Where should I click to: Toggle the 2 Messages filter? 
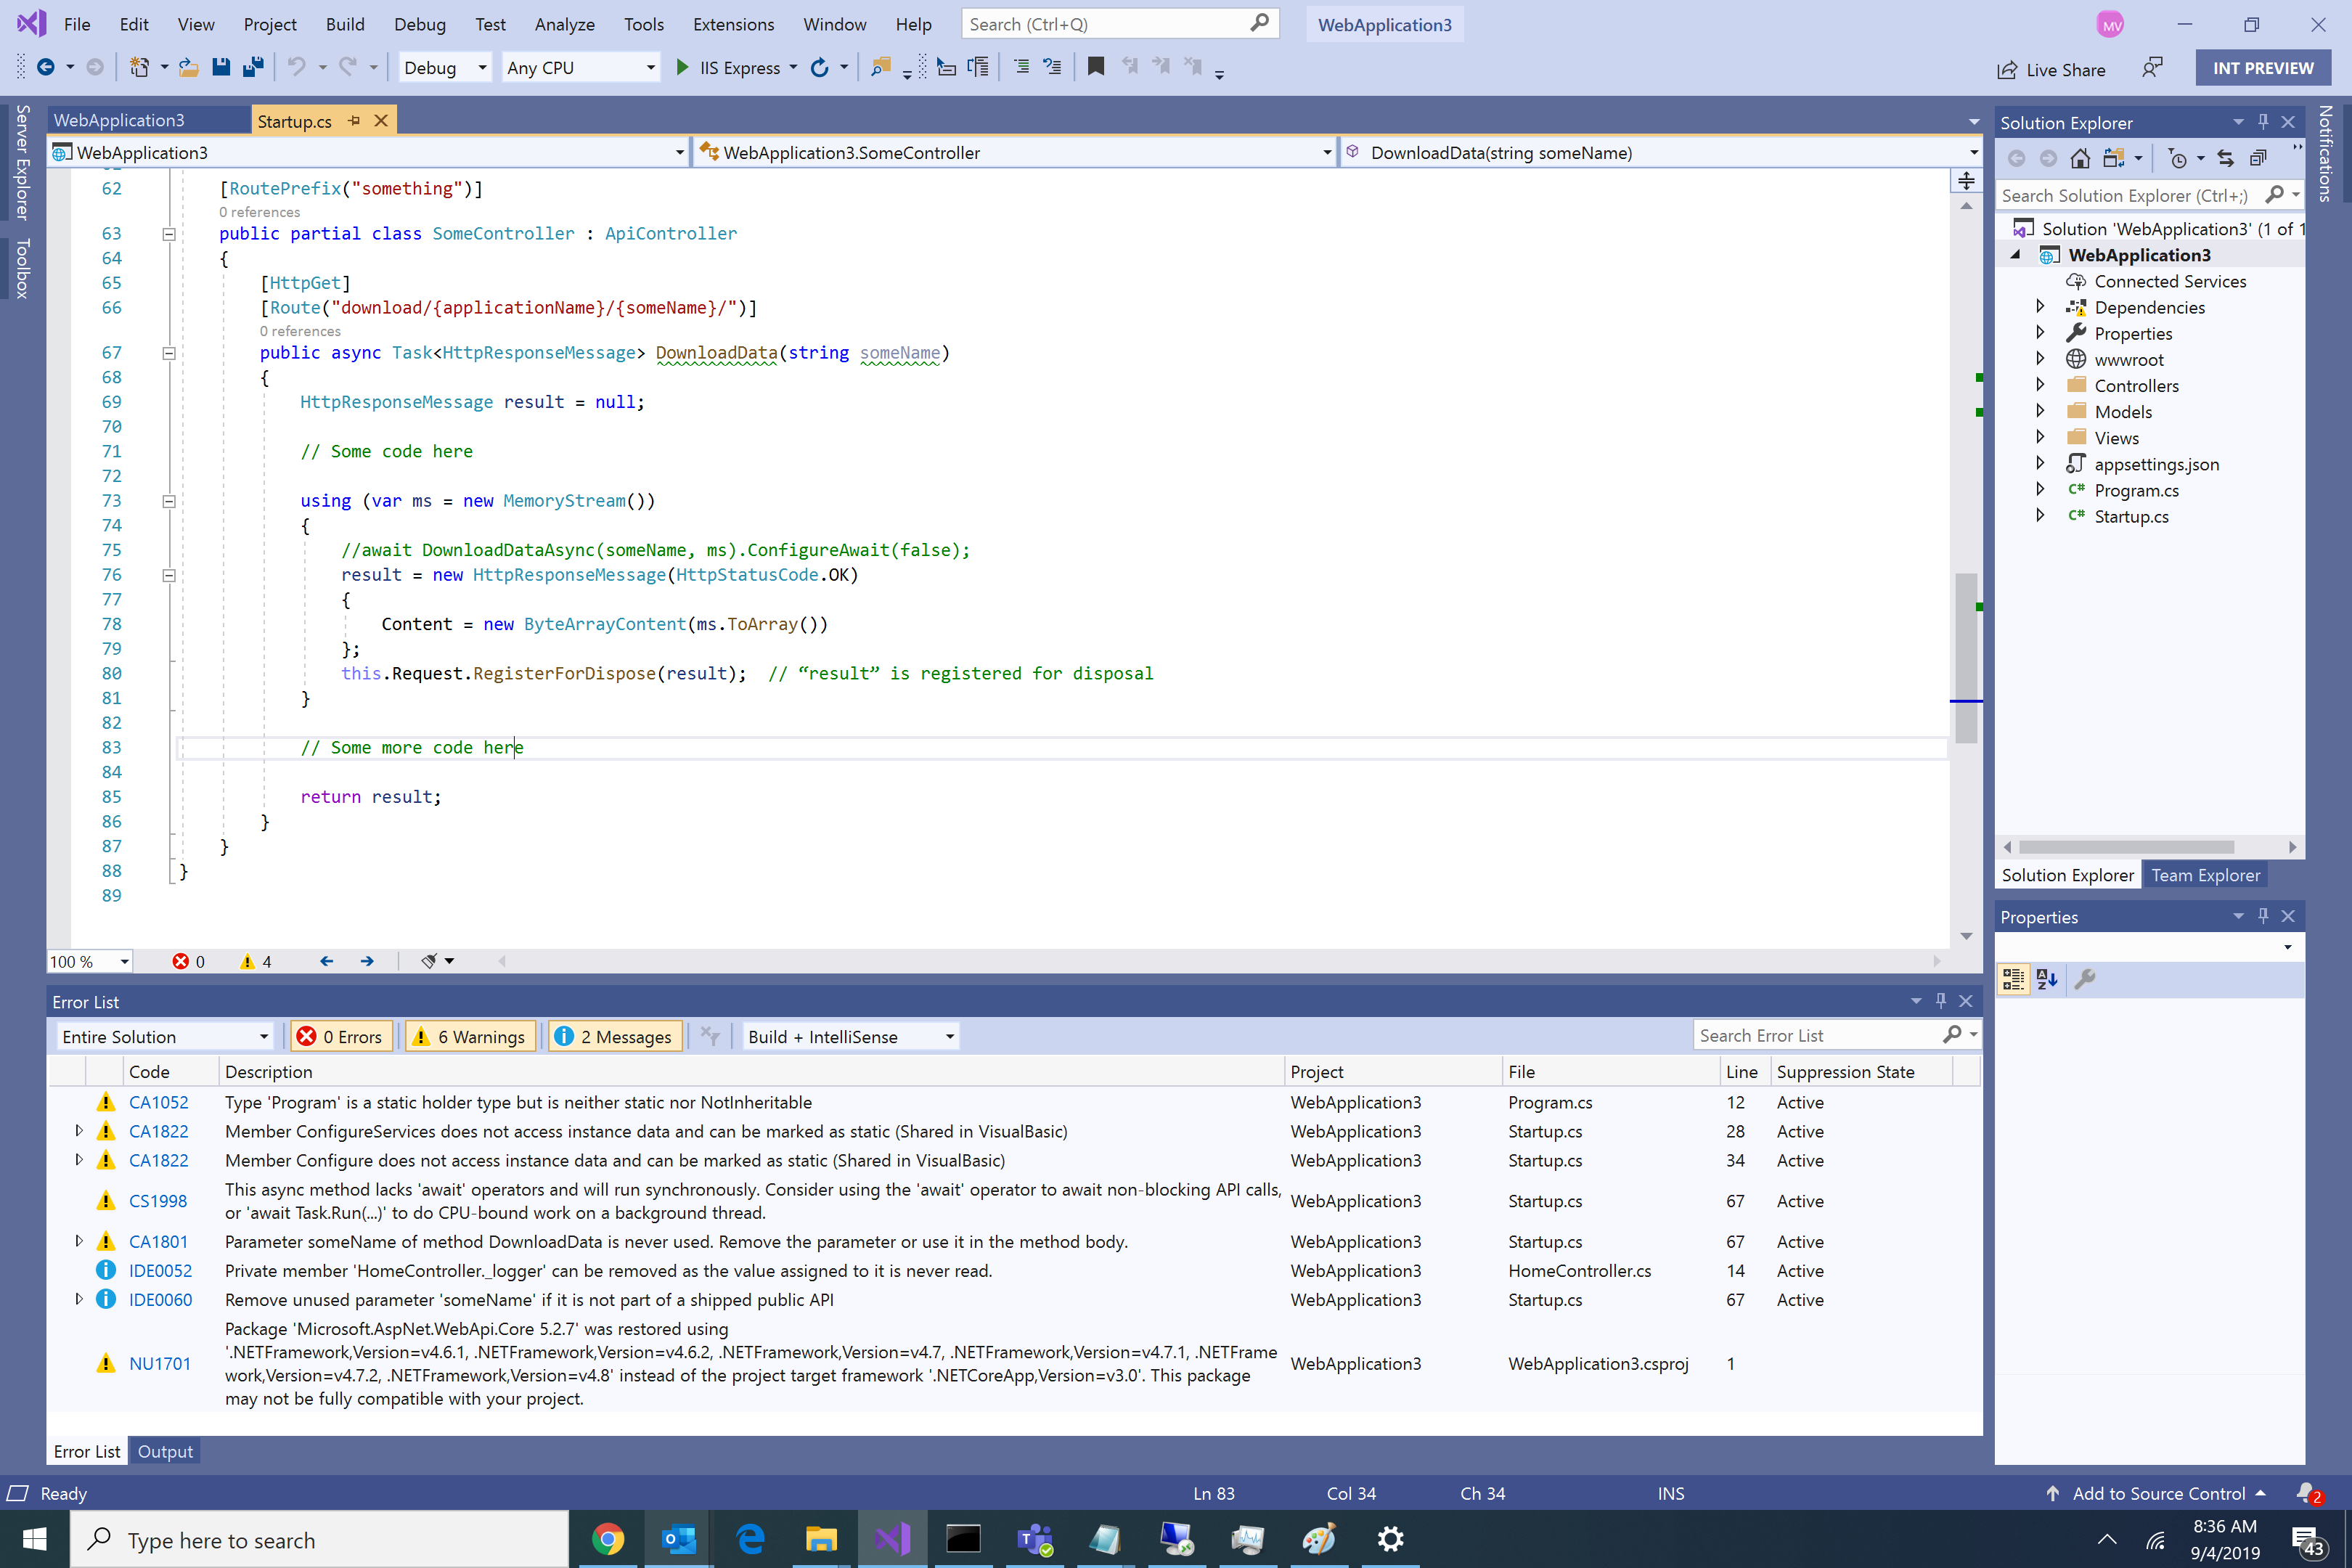(615, 1036)
